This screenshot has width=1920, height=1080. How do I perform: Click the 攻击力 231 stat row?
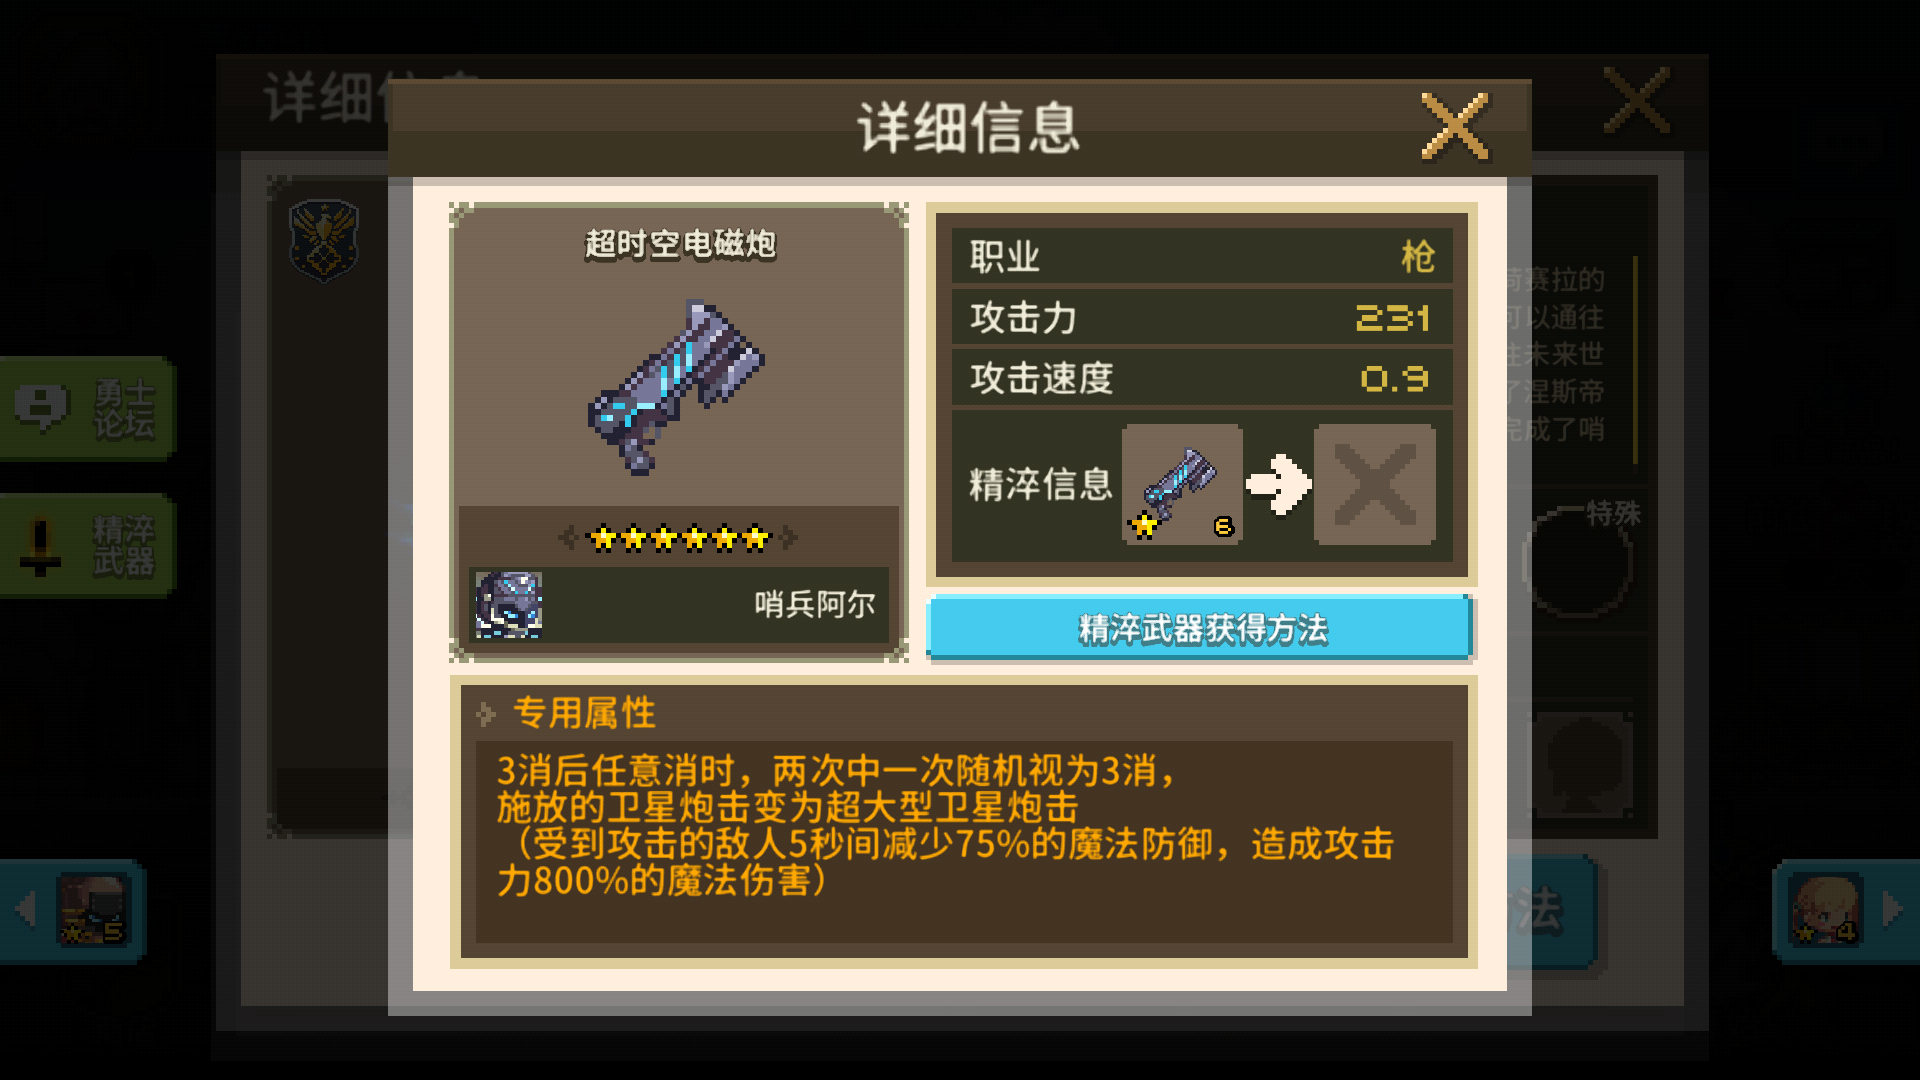[x=1201, y=317]
